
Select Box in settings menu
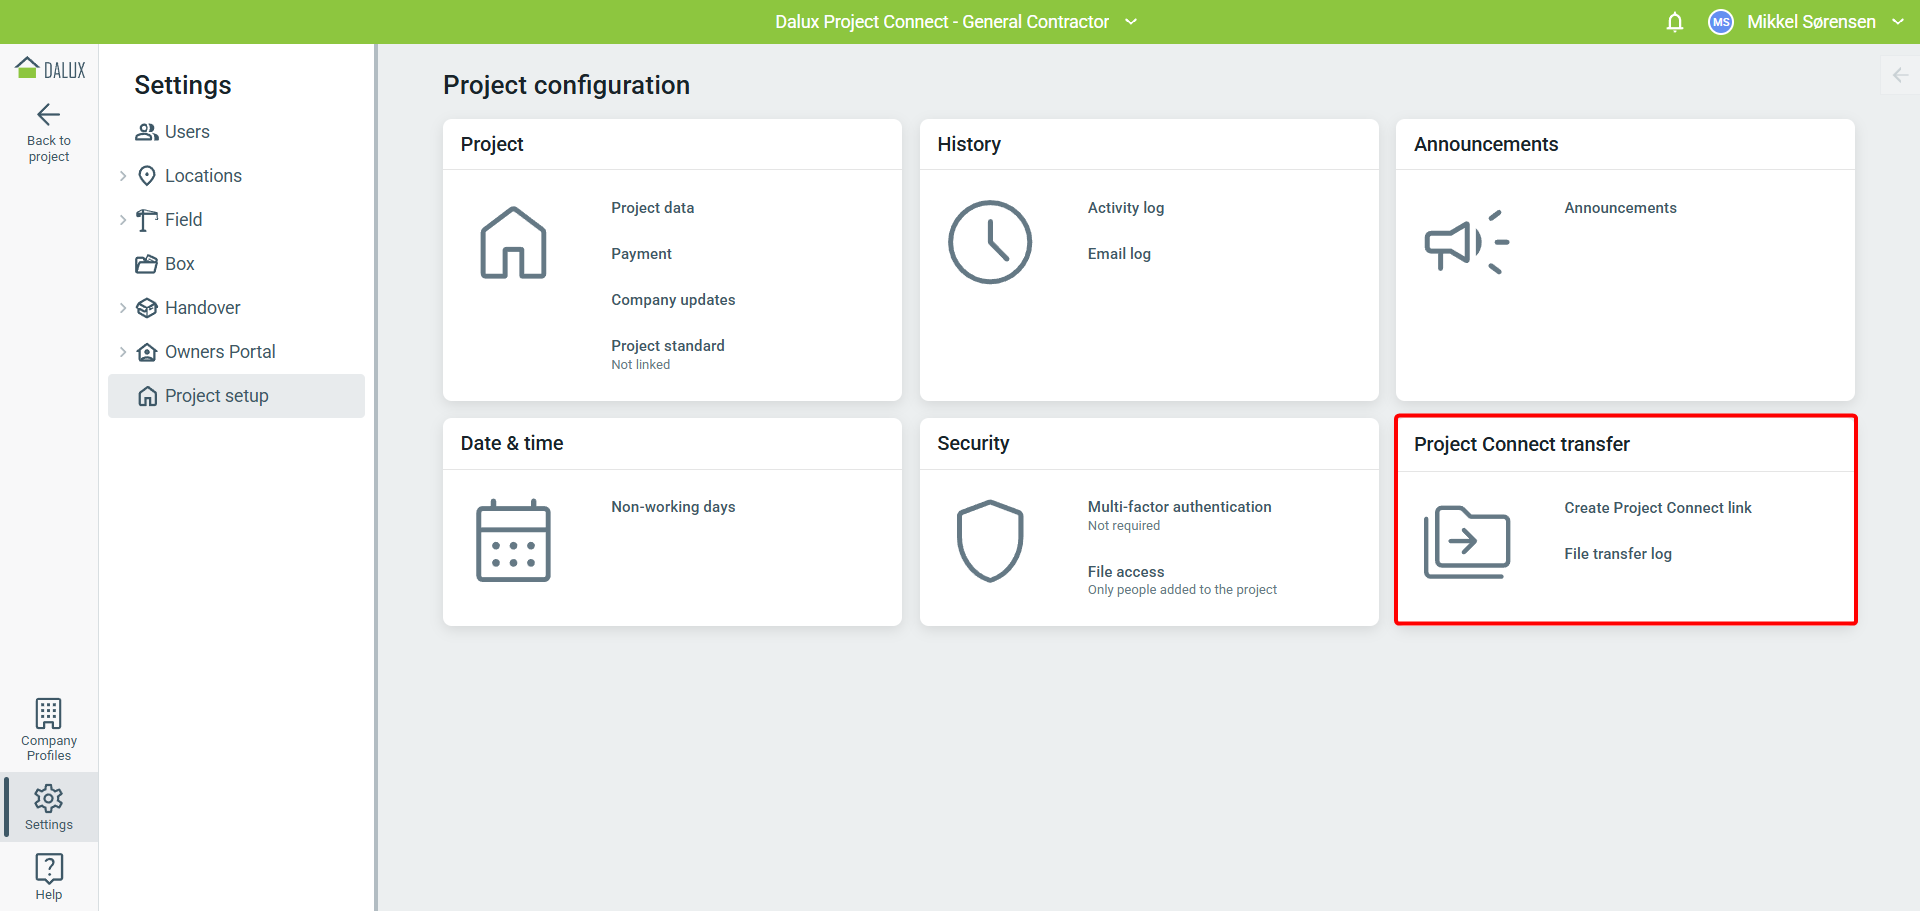click(179, 264)
